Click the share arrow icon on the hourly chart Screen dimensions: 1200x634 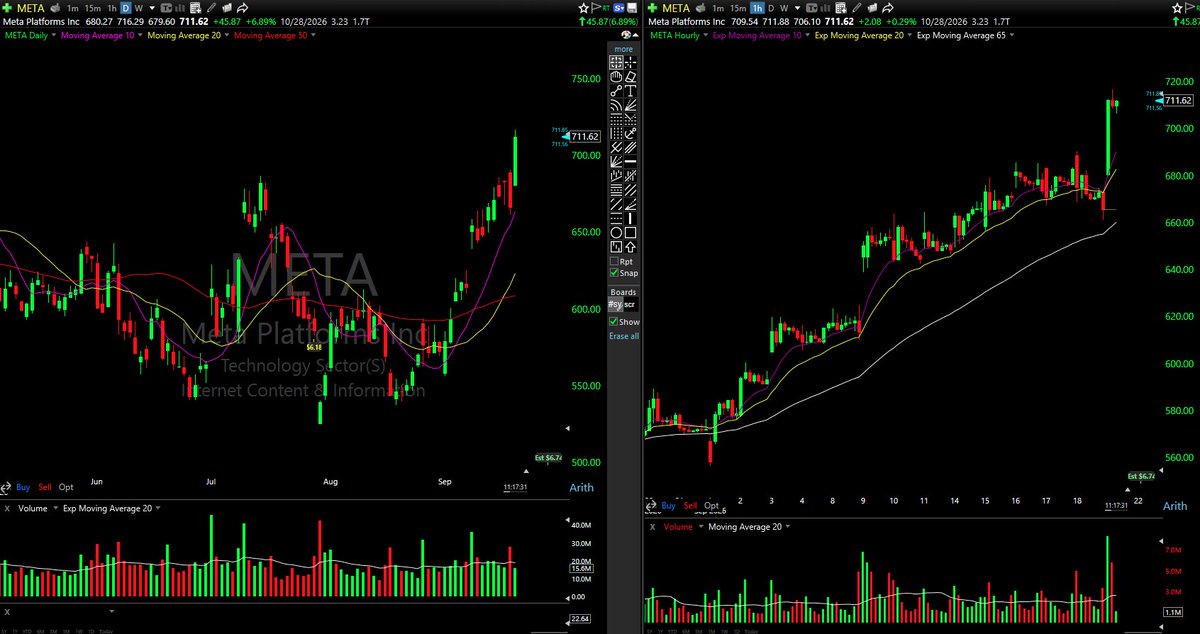tap(888, 8)
